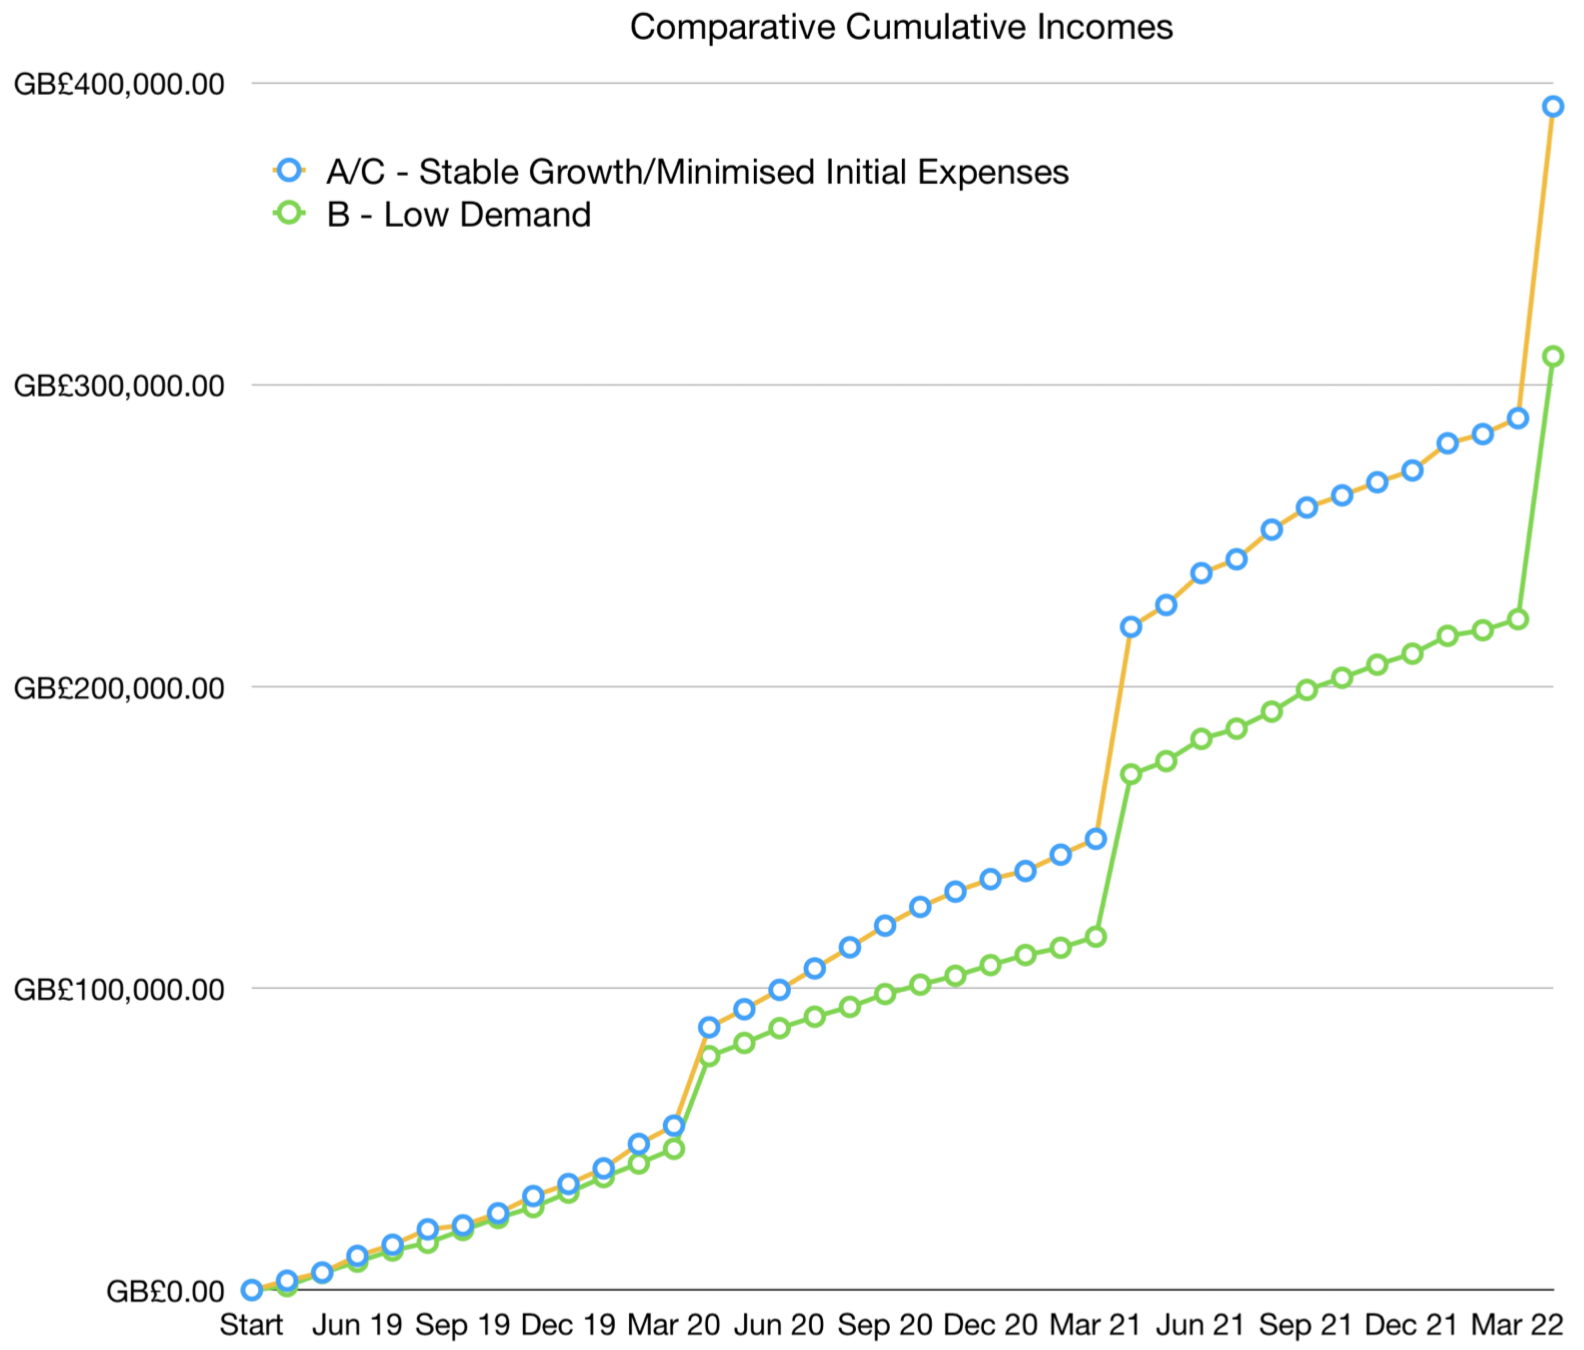
Task: Click the Start x-axis label
Action: coord(251,1325)
